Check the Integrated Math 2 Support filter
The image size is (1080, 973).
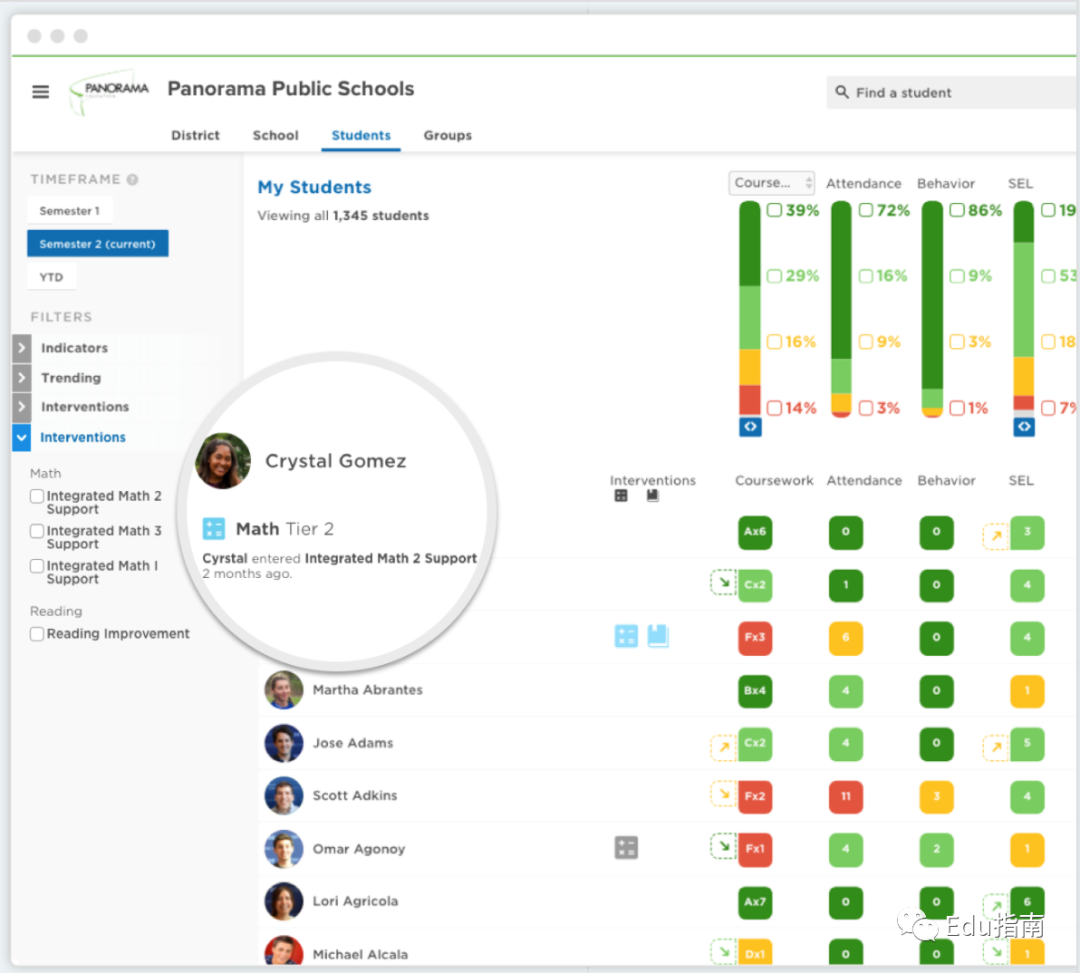37,496
